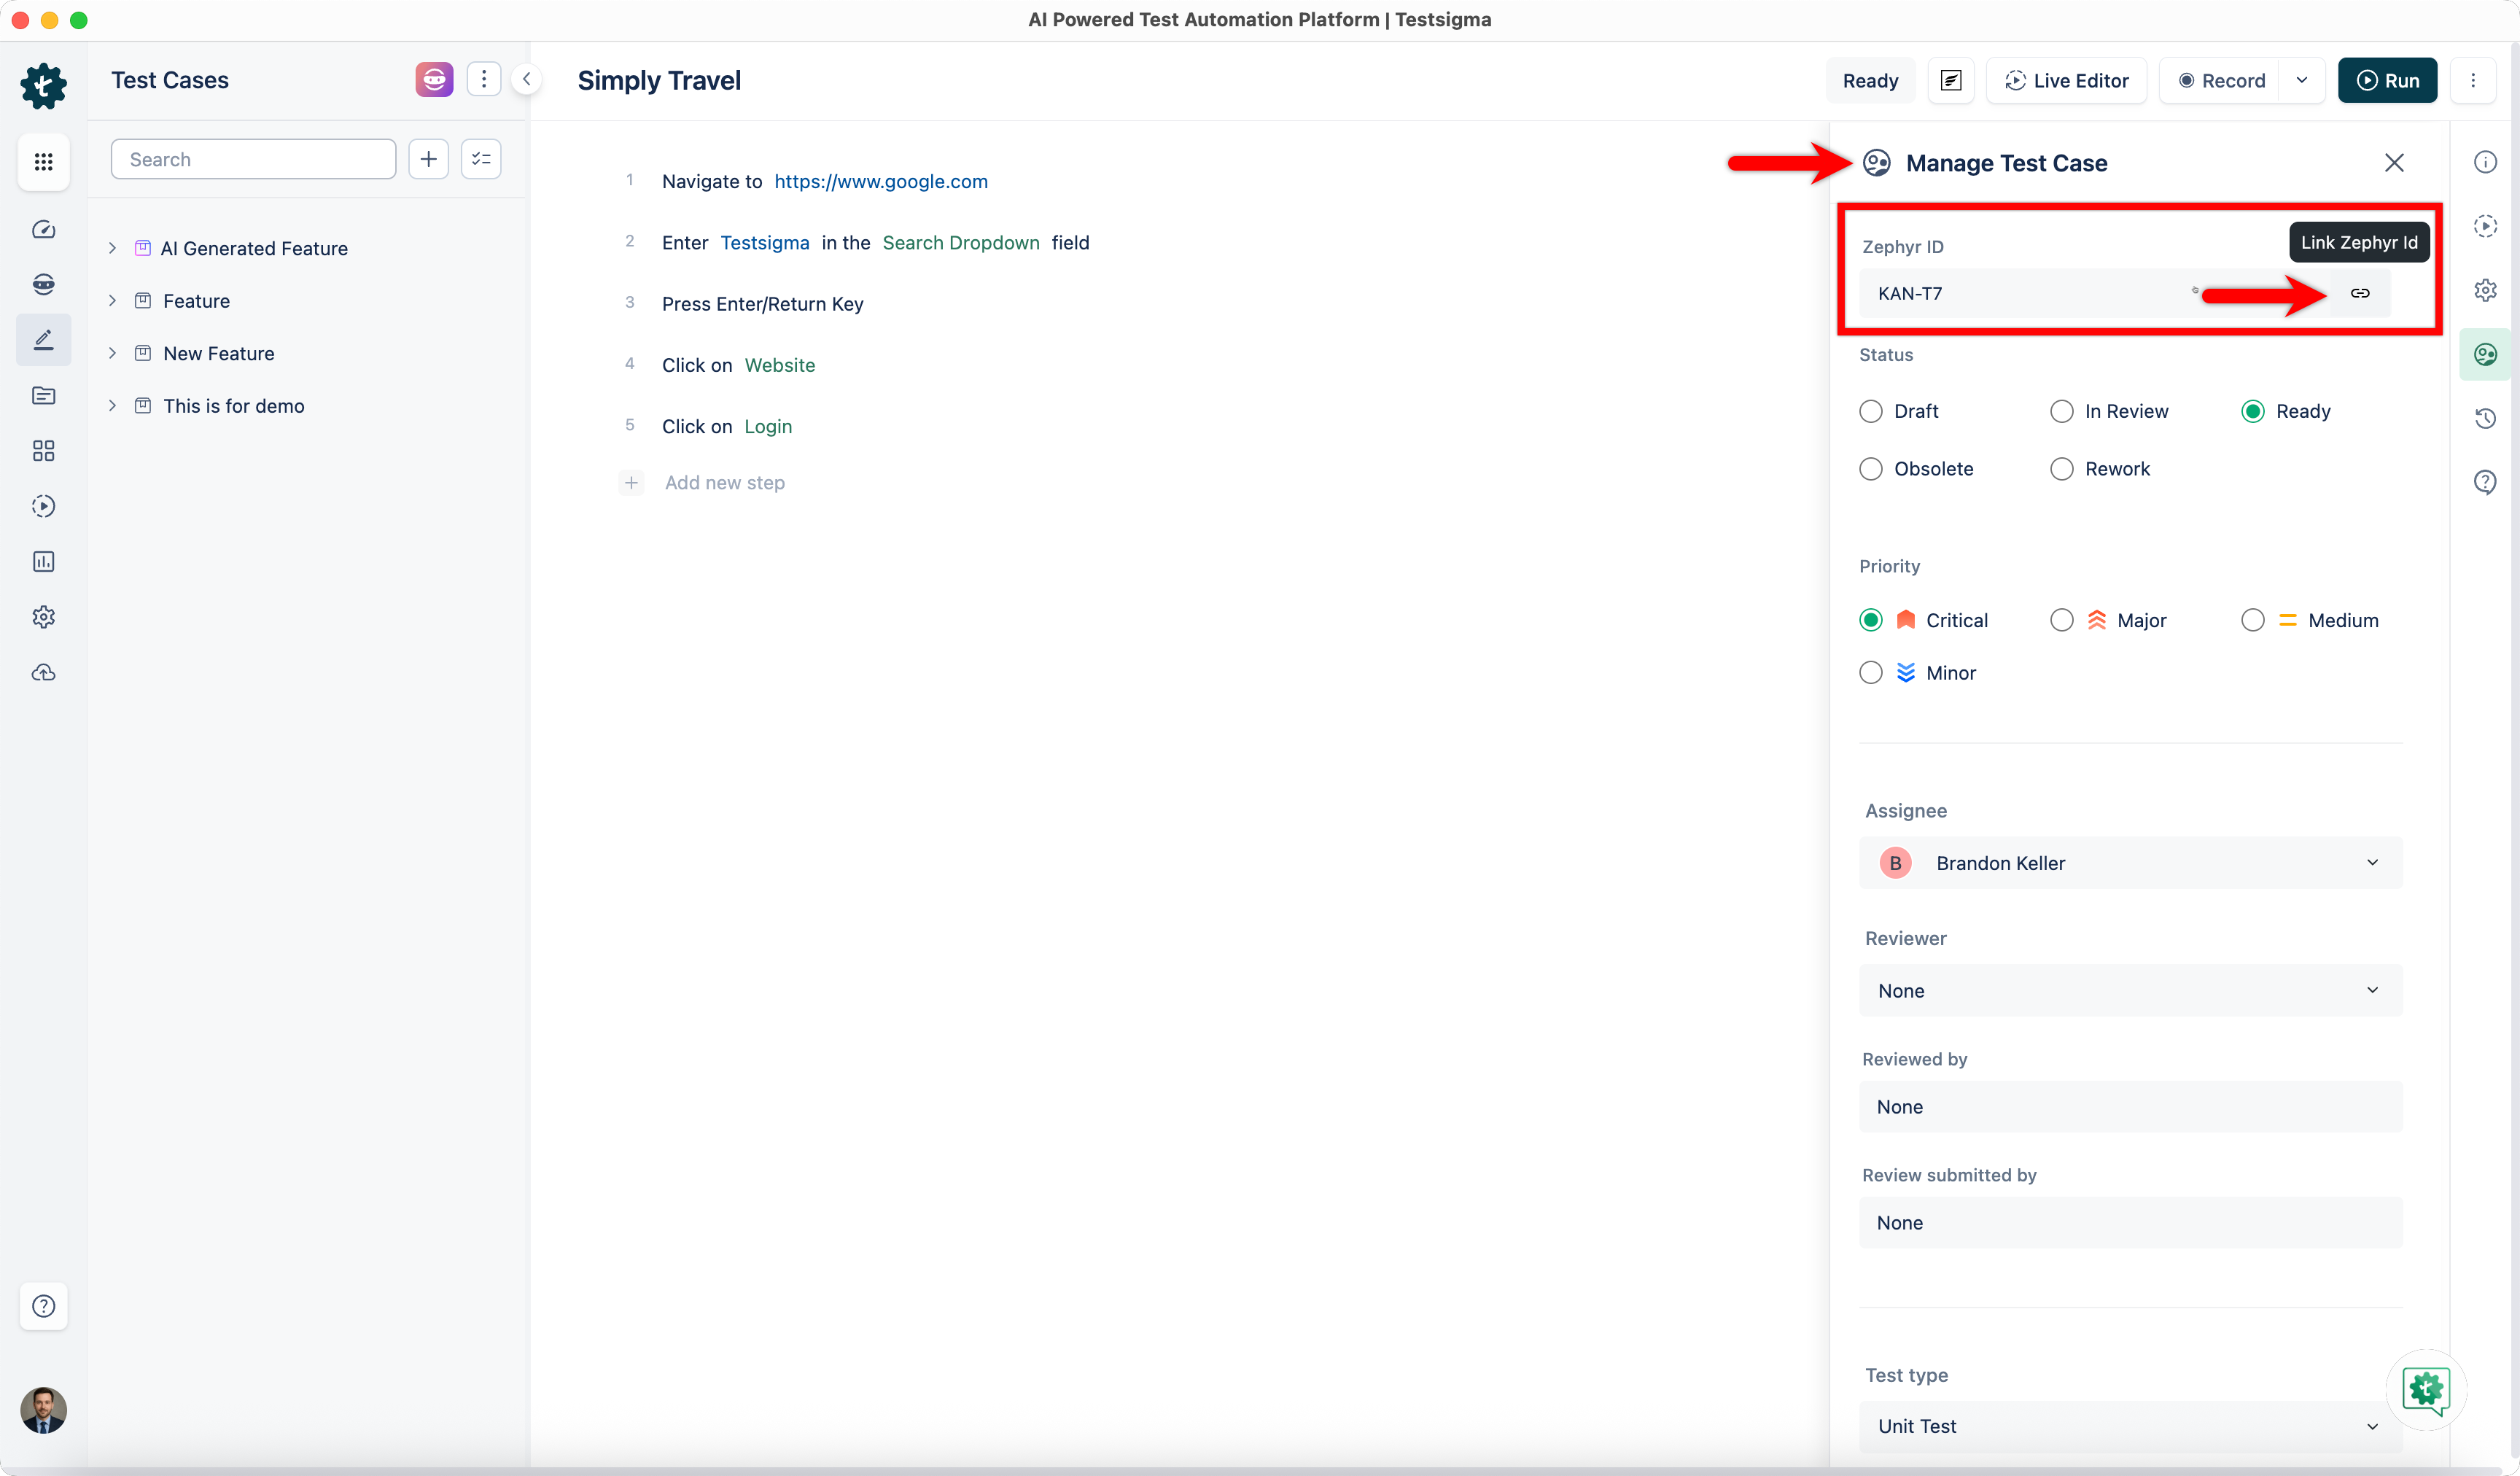Image resolution: width=2520 pixels, height=1476 pixels.
Task: Select the New Feature tree item
Action: pos(218,353)
